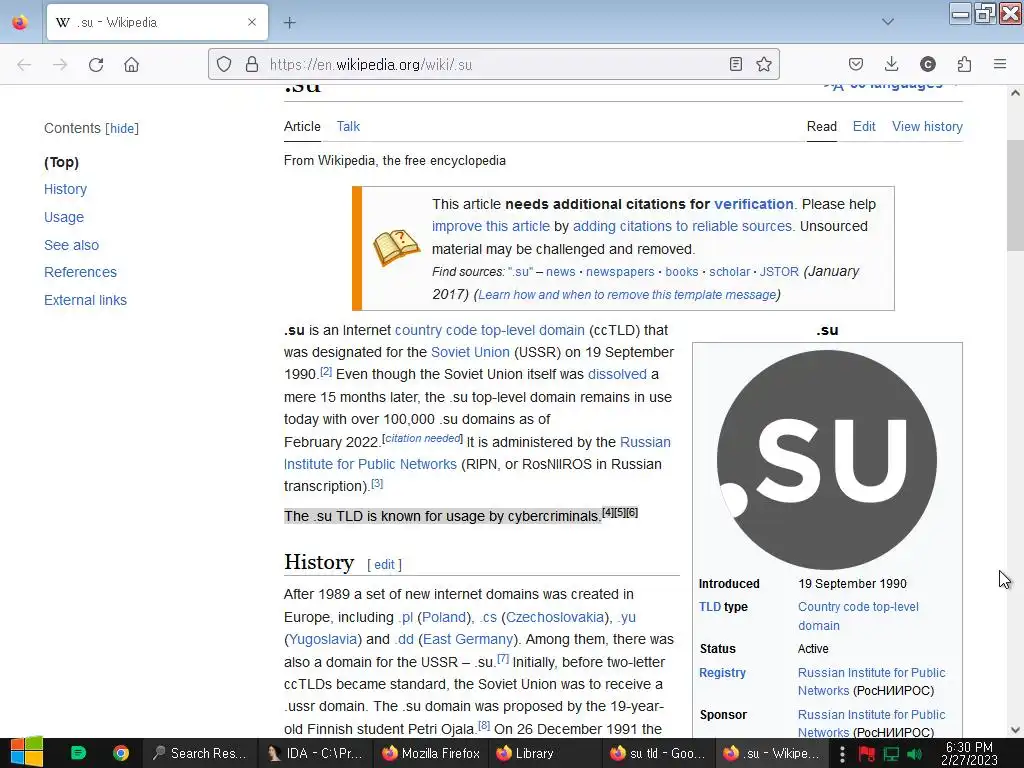Jump to External links in contents
The height and width of the screenshot is (768, 1024).
coord(86,300)
